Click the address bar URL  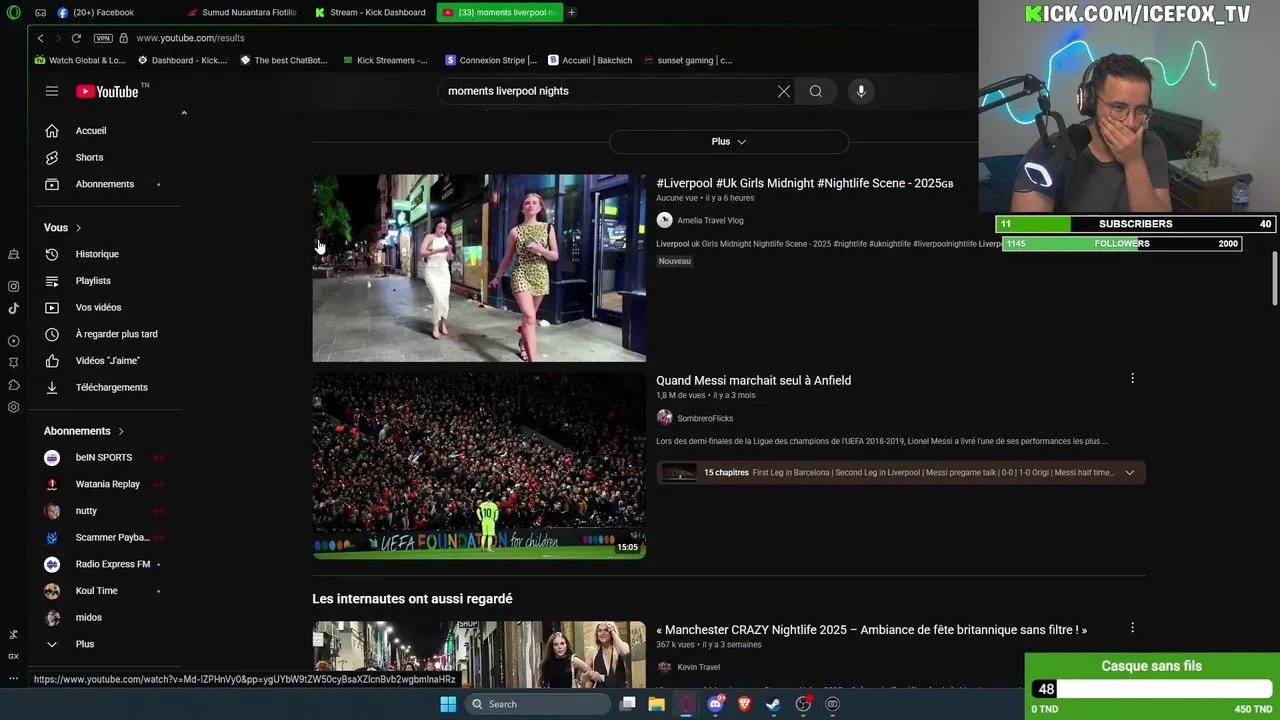[x=190, y=38]
